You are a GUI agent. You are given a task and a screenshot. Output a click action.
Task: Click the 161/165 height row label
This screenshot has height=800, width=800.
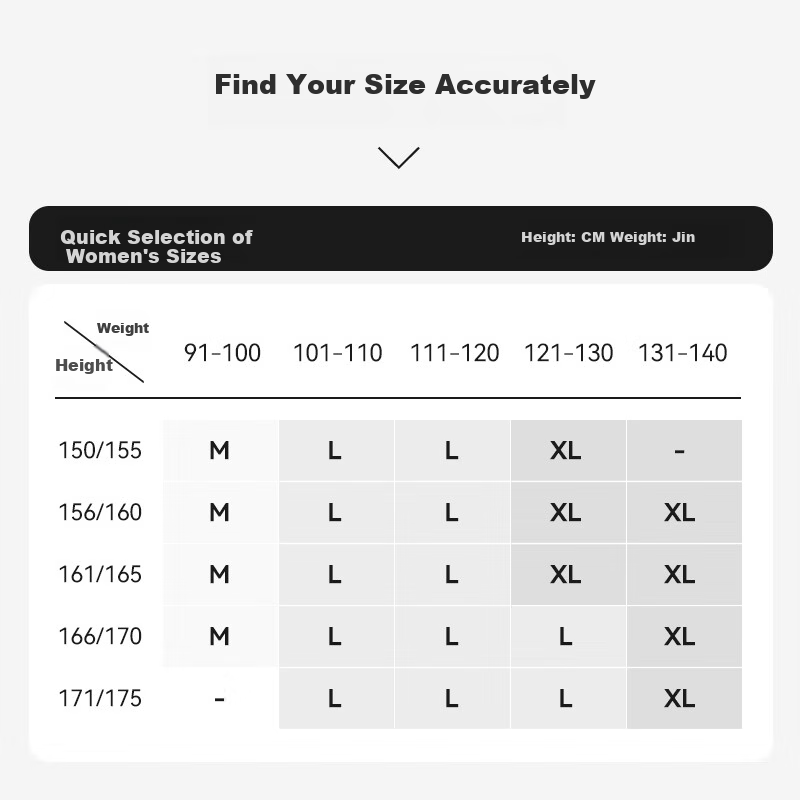click(100, 574)
